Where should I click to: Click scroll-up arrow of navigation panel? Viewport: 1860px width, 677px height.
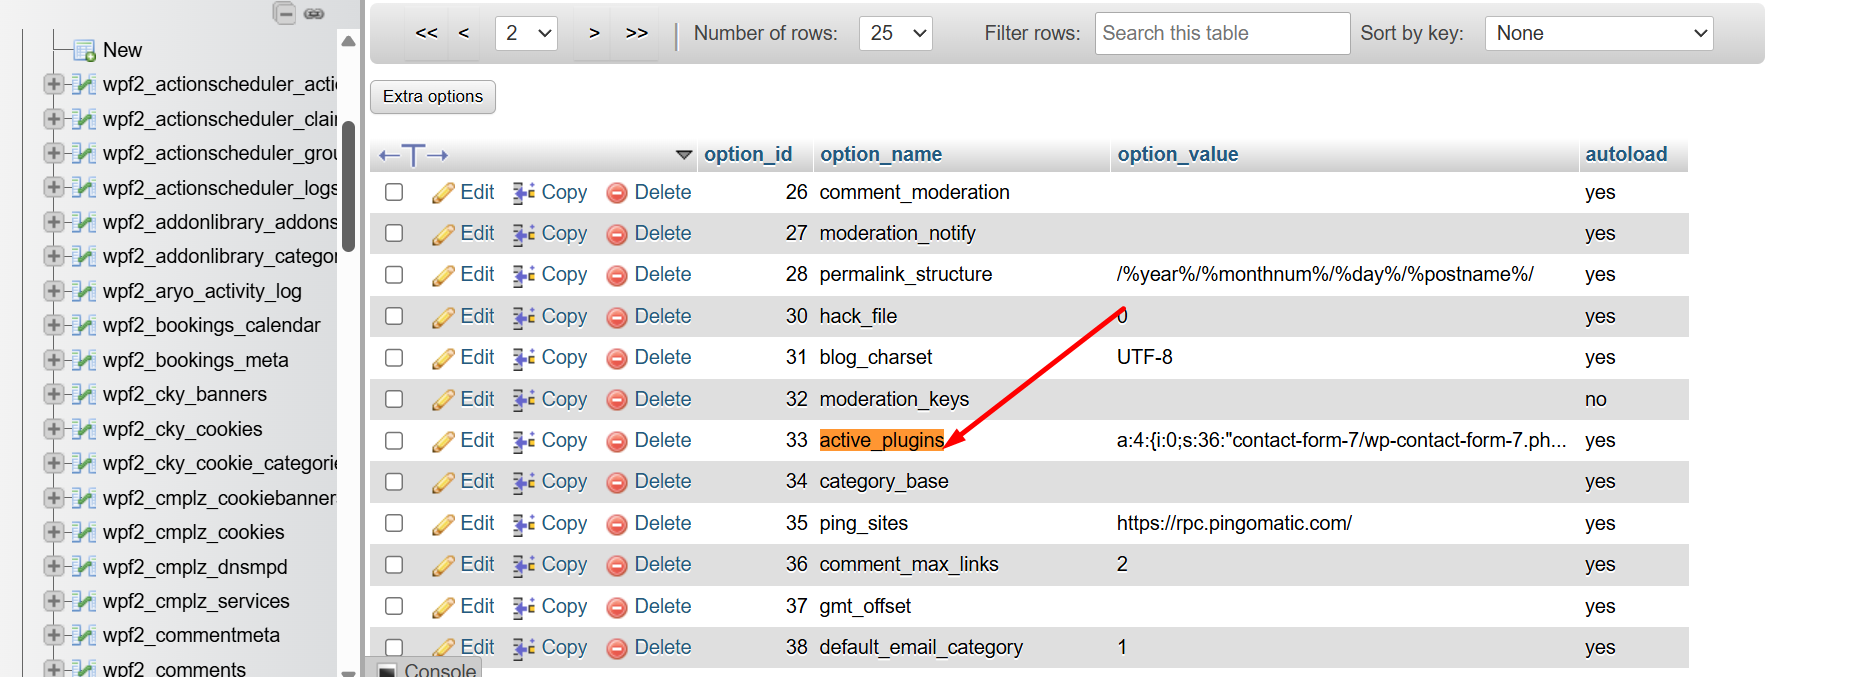(348, 42)
